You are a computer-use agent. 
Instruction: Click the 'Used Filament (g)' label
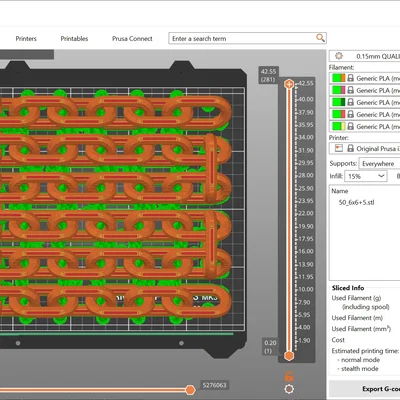point(356,298)
